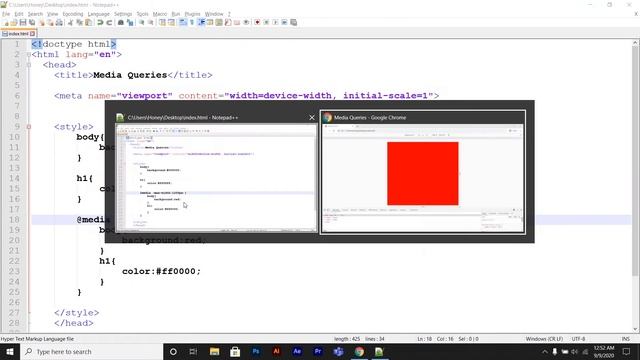The height and width of the screenshot is (360, 640).
Task: Open Google Chrome from the taskbar
Action: [359, 351]
